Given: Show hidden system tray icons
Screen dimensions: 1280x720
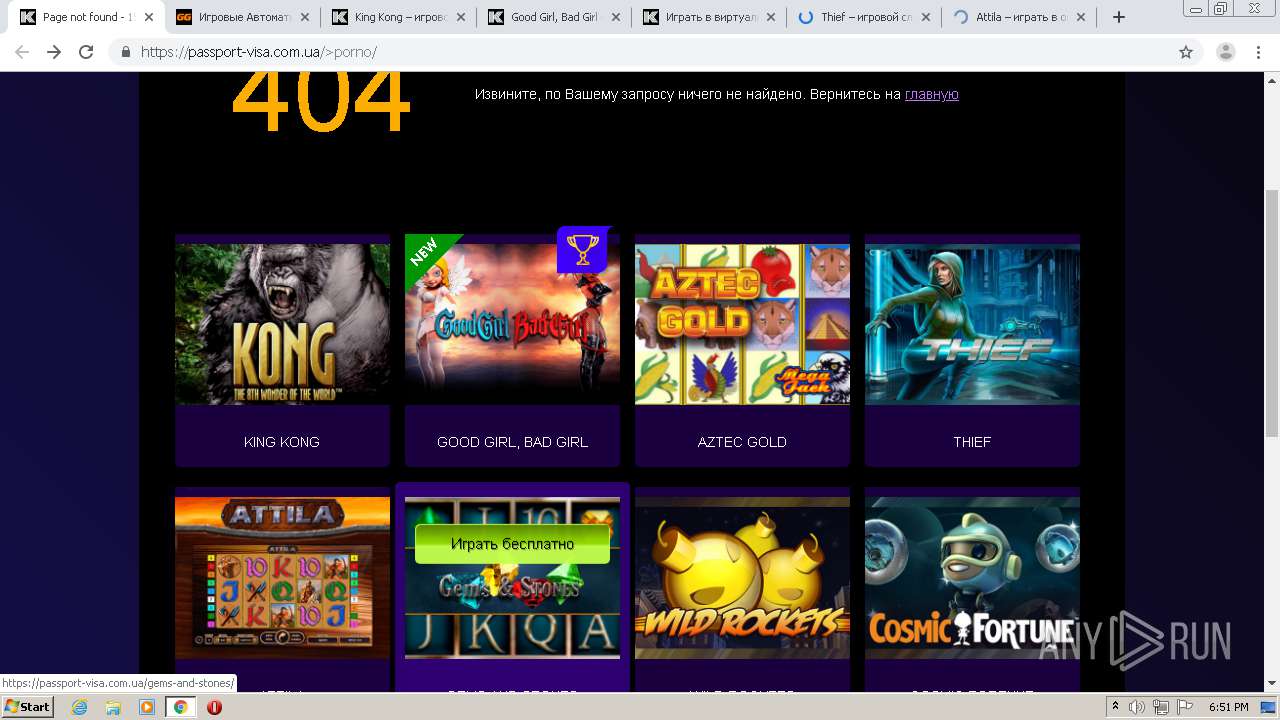Looking at the screenshot, I should coord(1116,707).
